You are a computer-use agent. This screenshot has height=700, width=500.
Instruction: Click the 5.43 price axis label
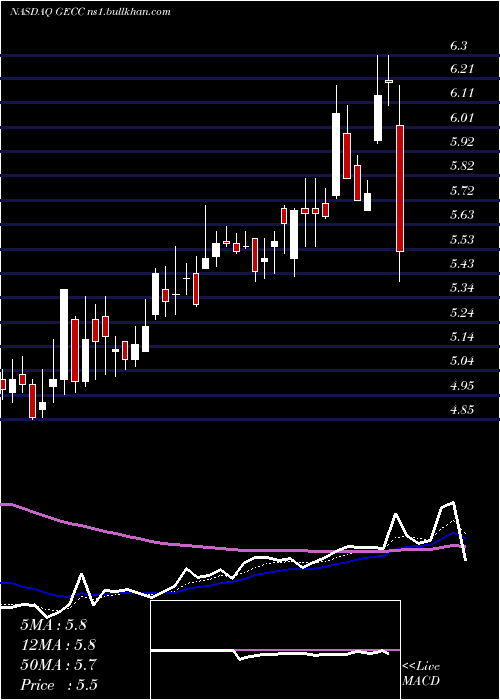coord(462,263)
